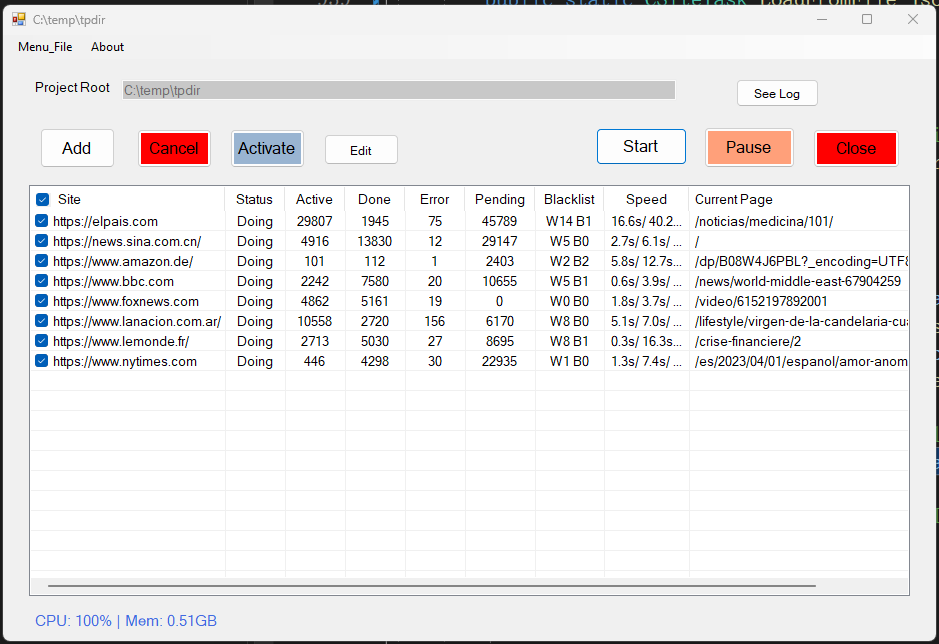
Task: Click the Status column header
Action: (x=255, y=199)
